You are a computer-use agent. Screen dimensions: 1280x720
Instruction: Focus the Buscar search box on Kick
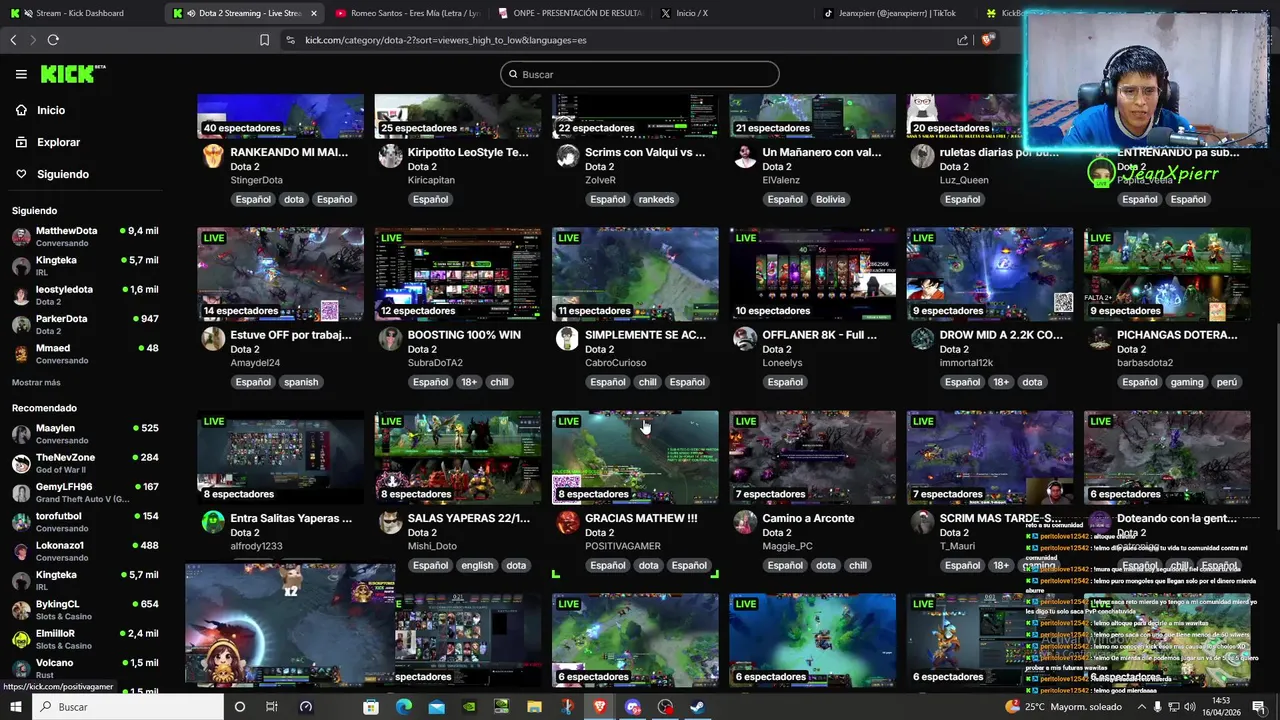point(640,74)
